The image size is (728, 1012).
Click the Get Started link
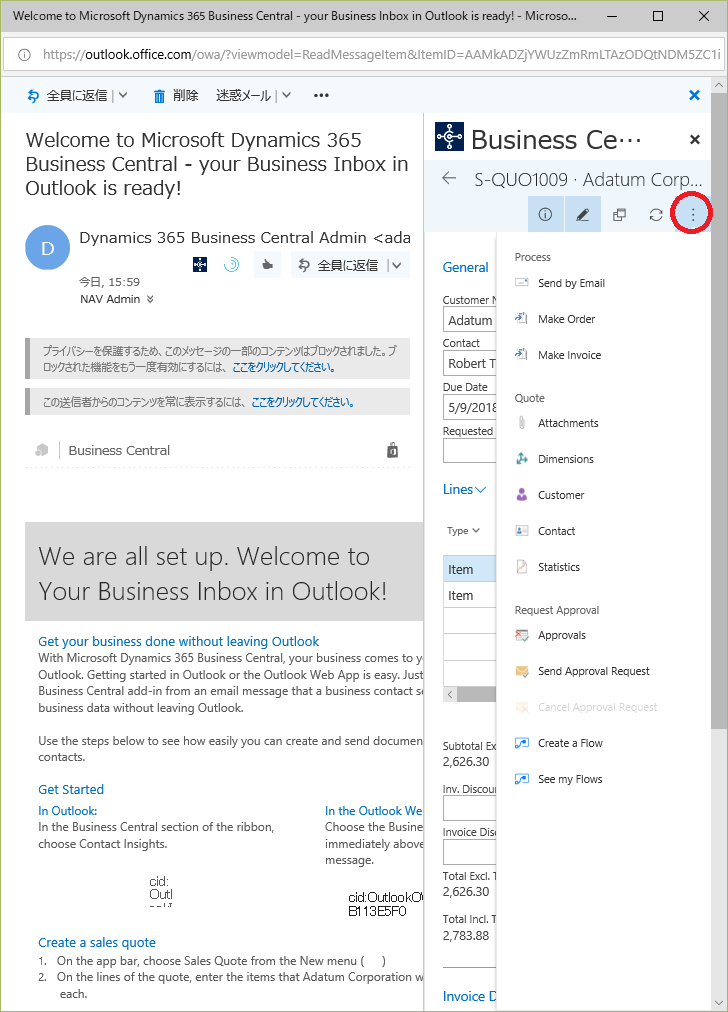[x=71, y=789]
